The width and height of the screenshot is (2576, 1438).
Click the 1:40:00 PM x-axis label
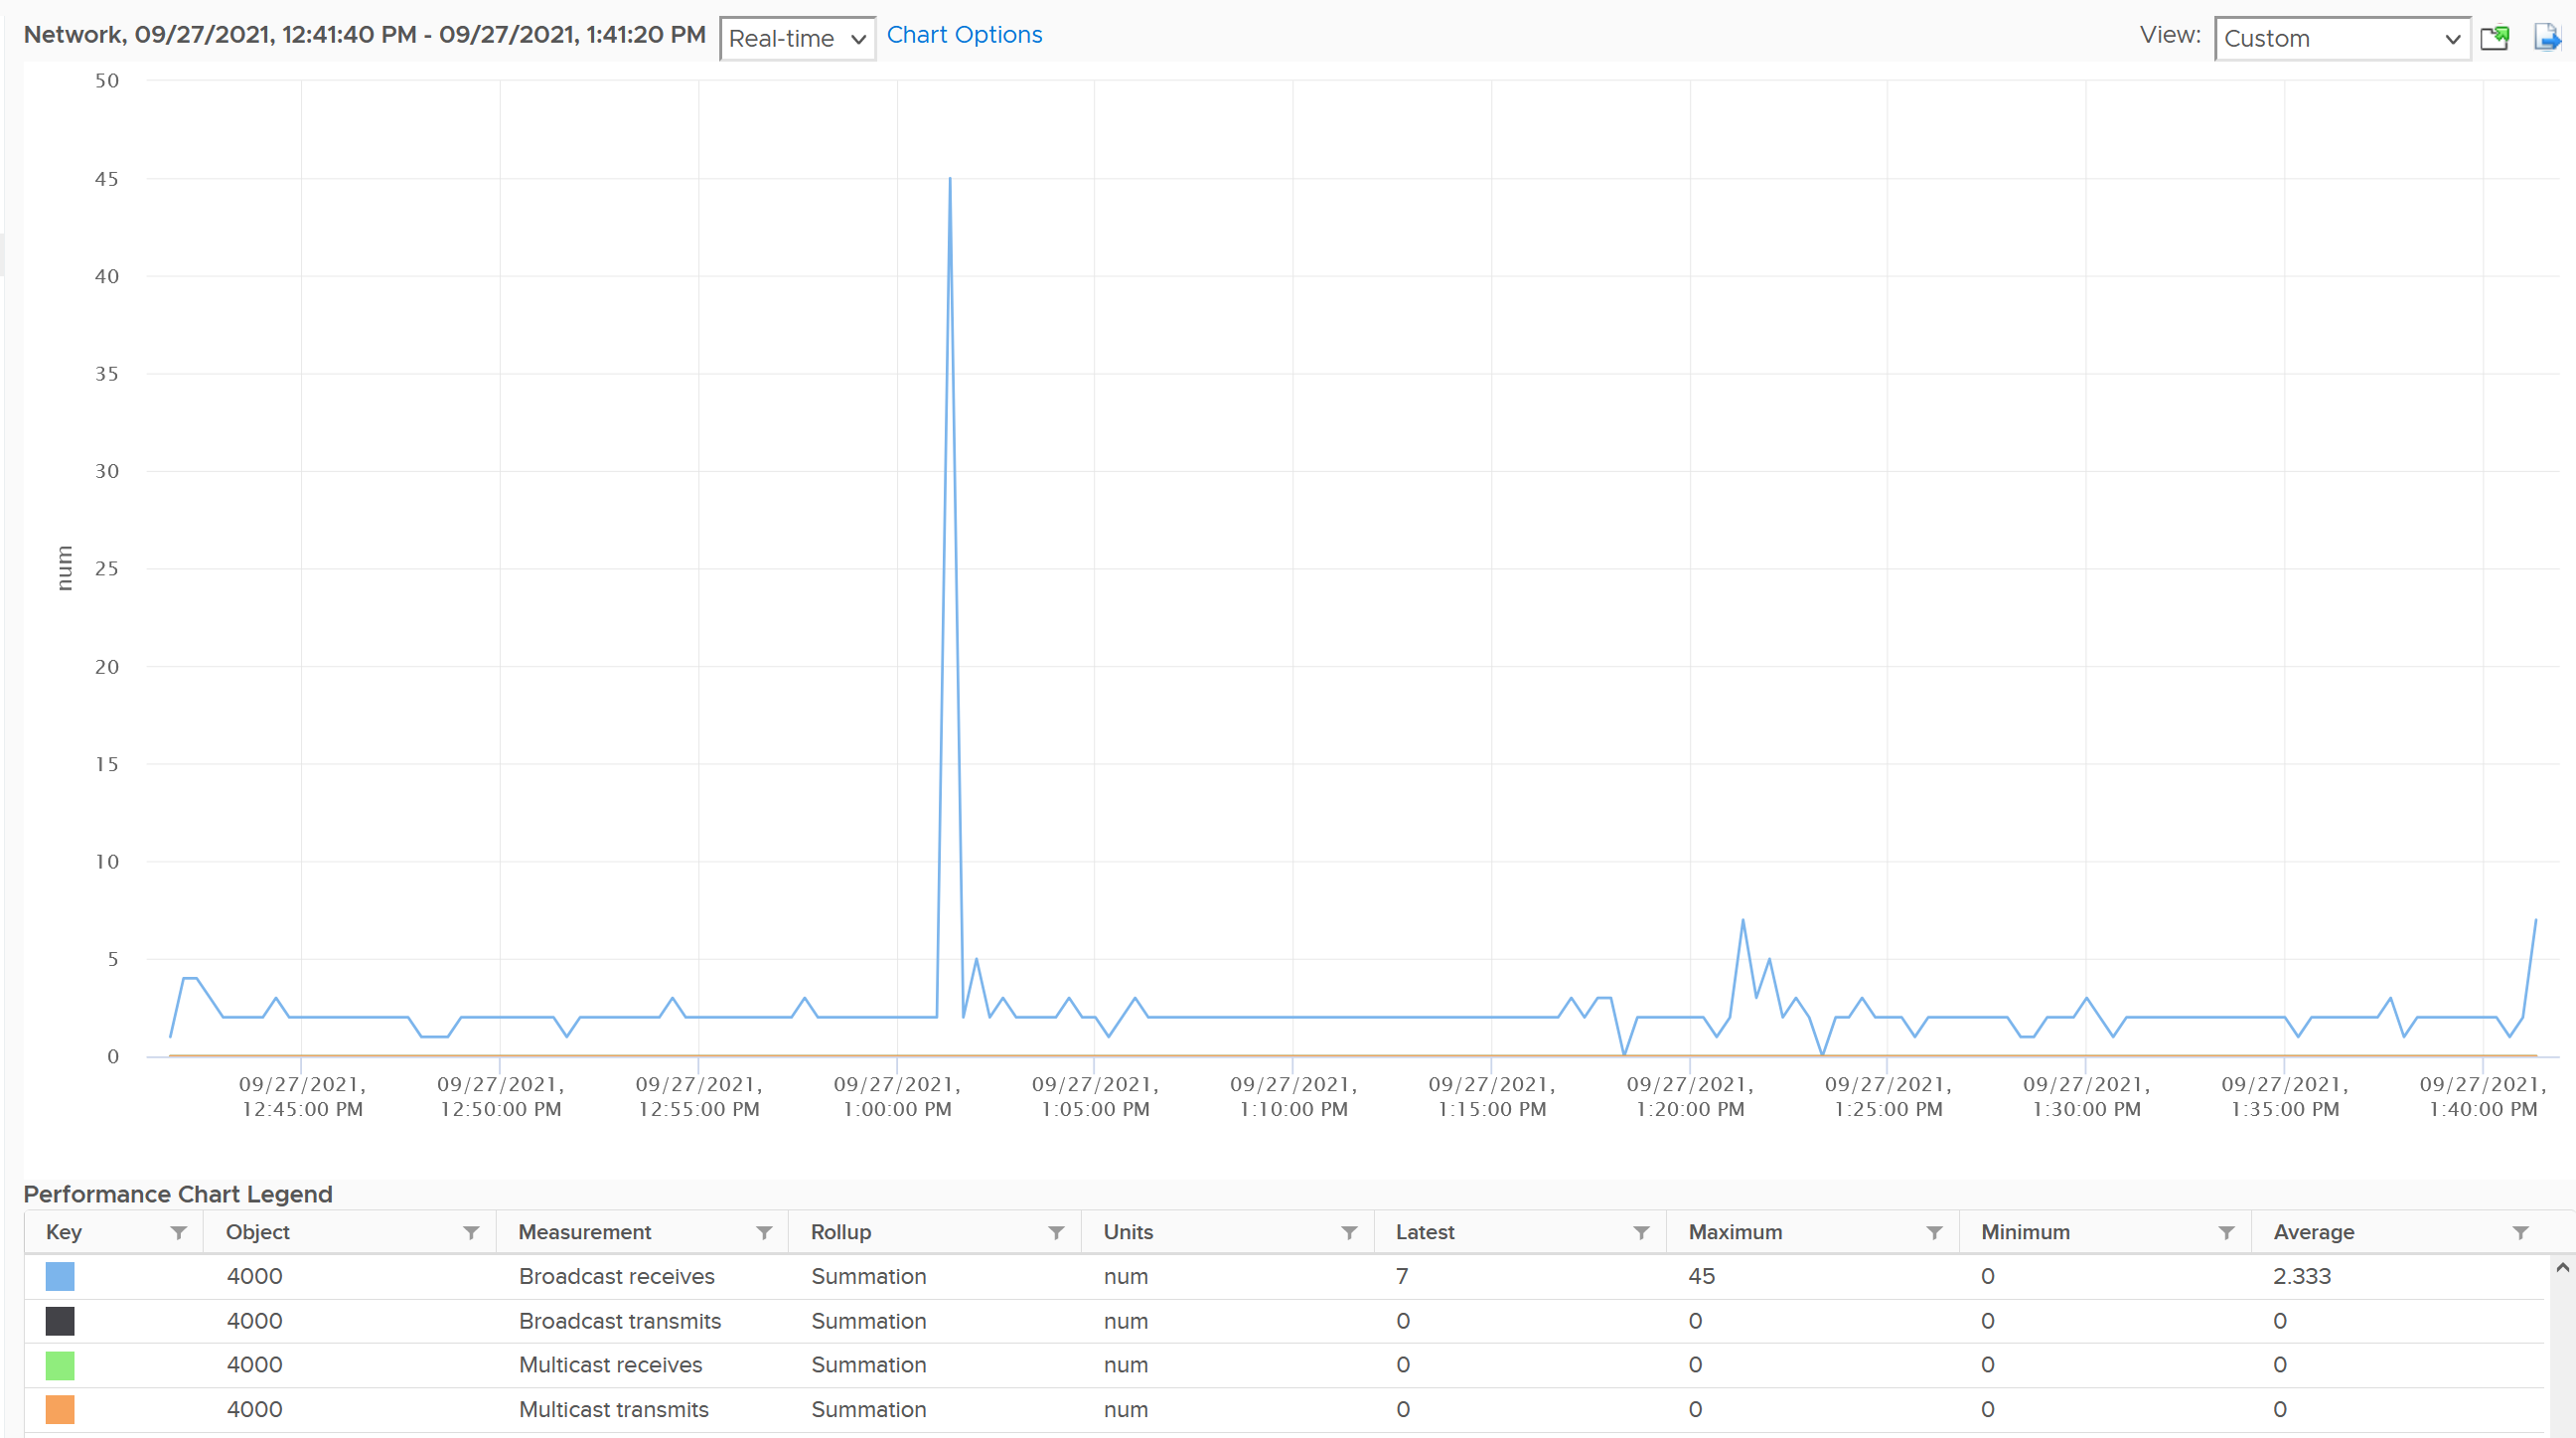pos(2483,1096)
